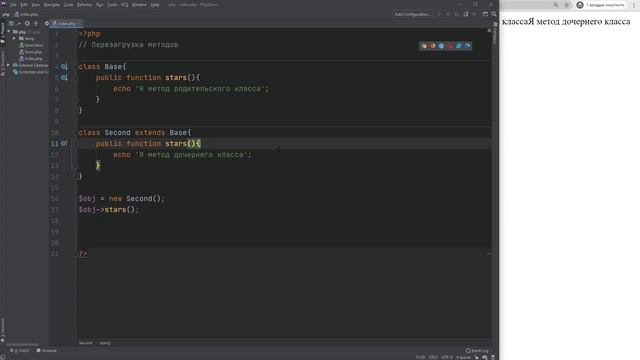This screenshot has width=640, height=360.
Task: Click the Run button in toolbar
Action: (x=440, y=14)
